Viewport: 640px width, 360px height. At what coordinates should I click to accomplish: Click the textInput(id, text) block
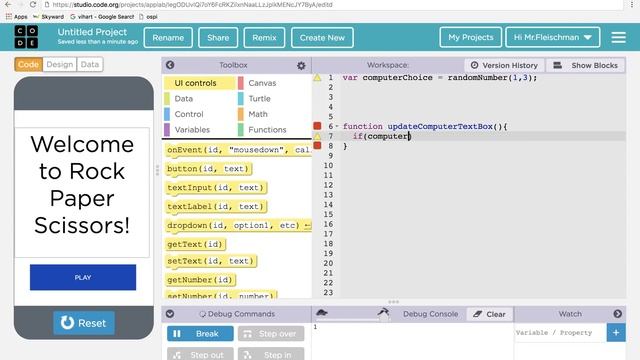coord(216,187)
